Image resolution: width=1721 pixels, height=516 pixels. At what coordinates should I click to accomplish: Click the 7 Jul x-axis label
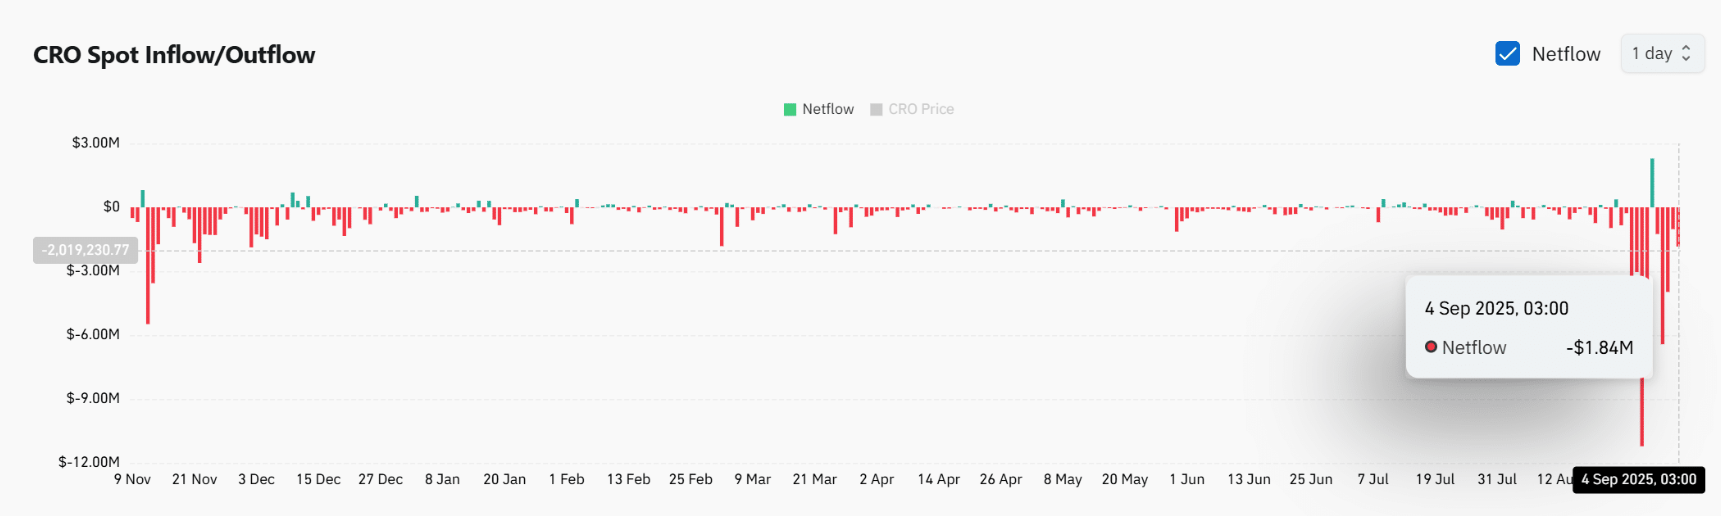(x=1372, y=480)
